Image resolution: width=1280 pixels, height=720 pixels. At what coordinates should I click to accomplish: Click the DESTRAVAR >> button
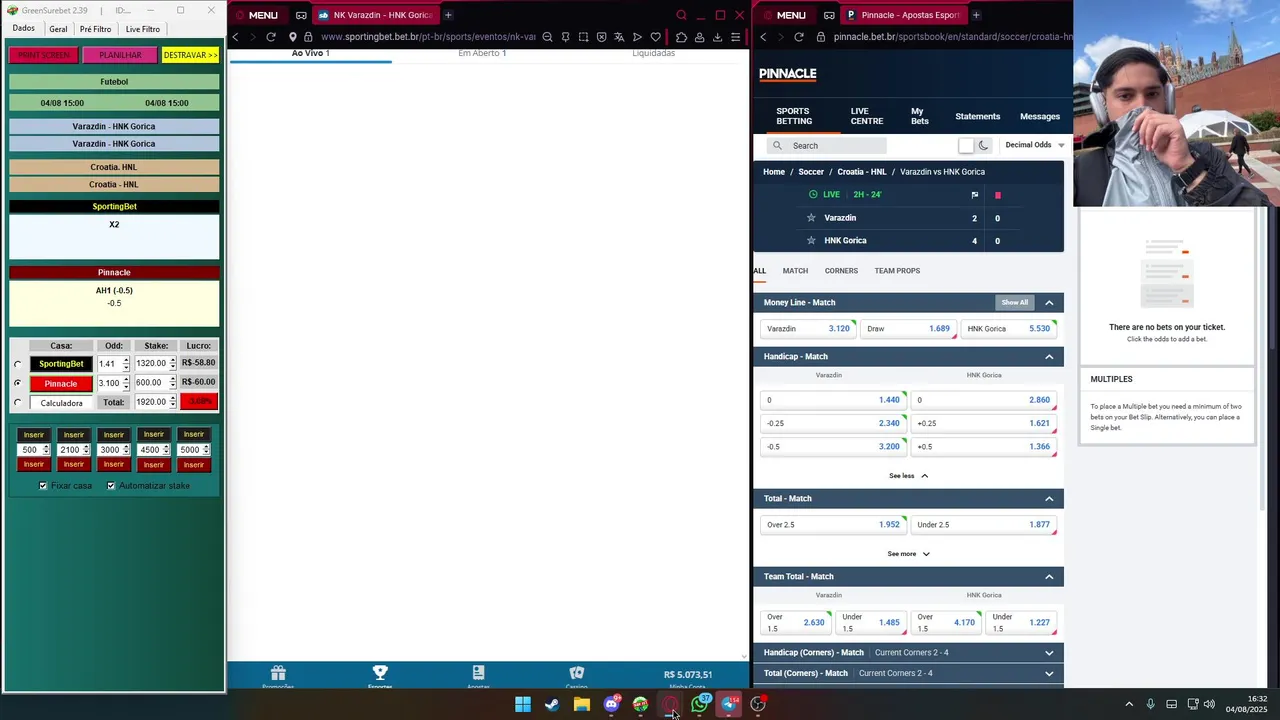(x=190, y=55)
